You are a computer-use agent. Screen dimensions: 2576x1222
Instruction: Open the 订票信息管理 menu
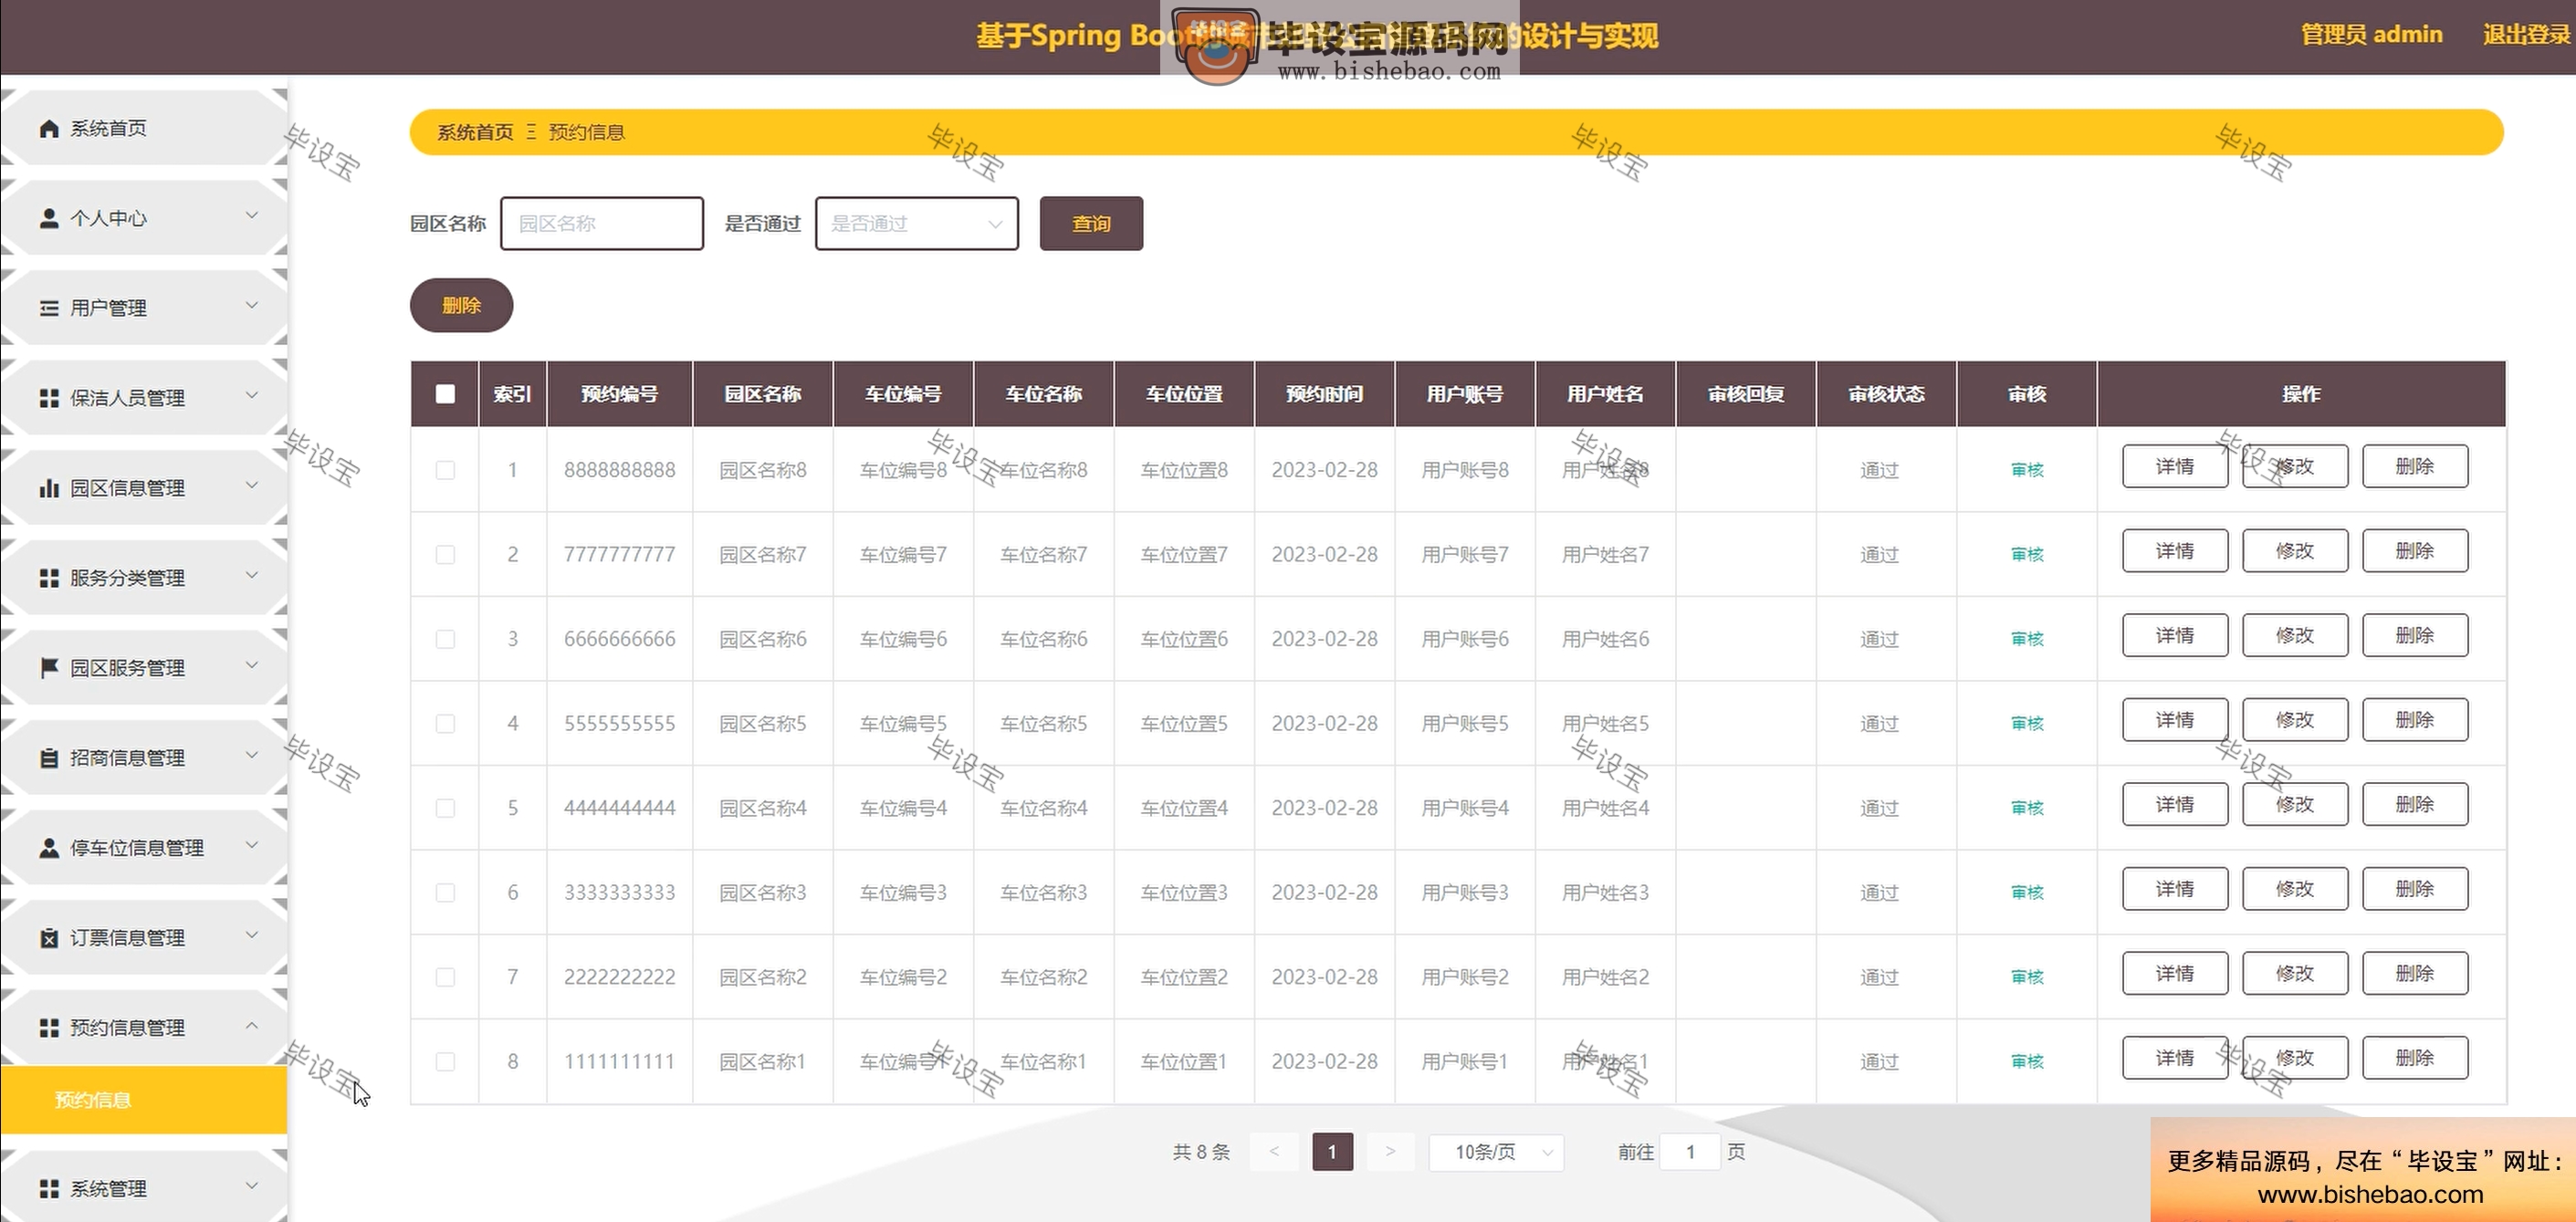(x=144, y=938)
